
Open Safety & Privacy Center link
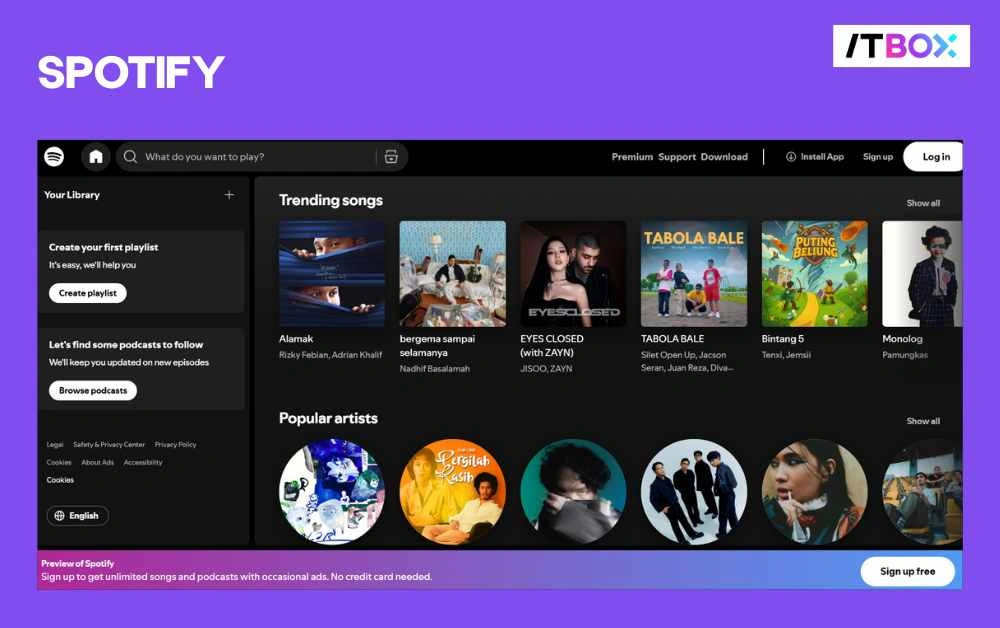click(x=109, y=445)
